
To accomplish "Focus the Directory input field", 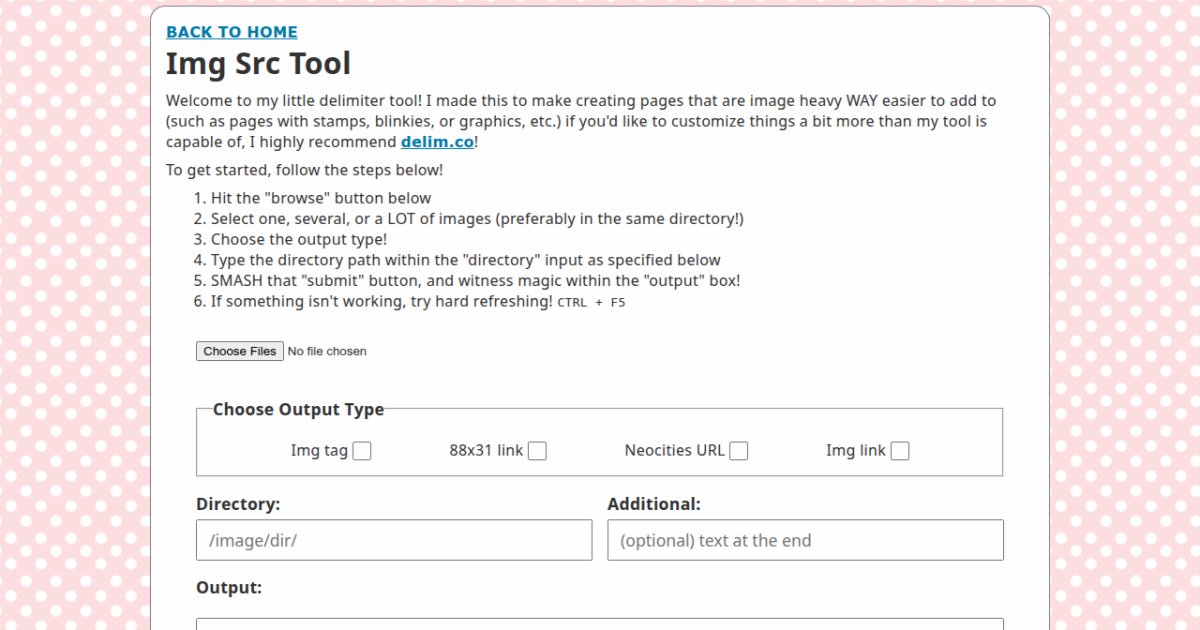I will pos(394,540).
